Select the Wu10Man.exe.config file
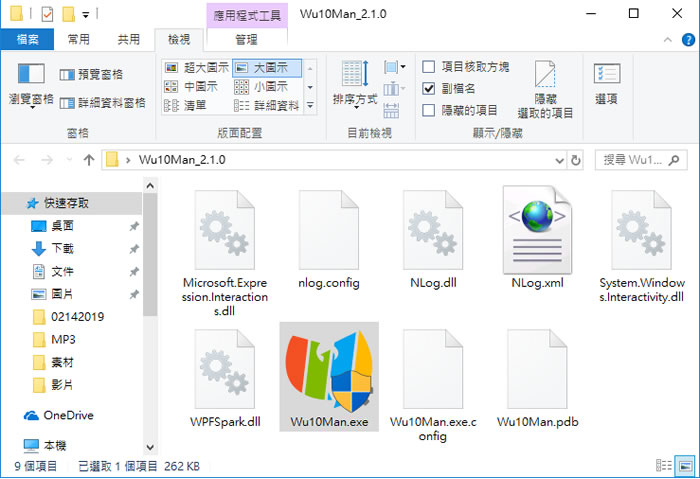Image resolution: width=700 pixels, height=479 pixels. coord(433,385)
